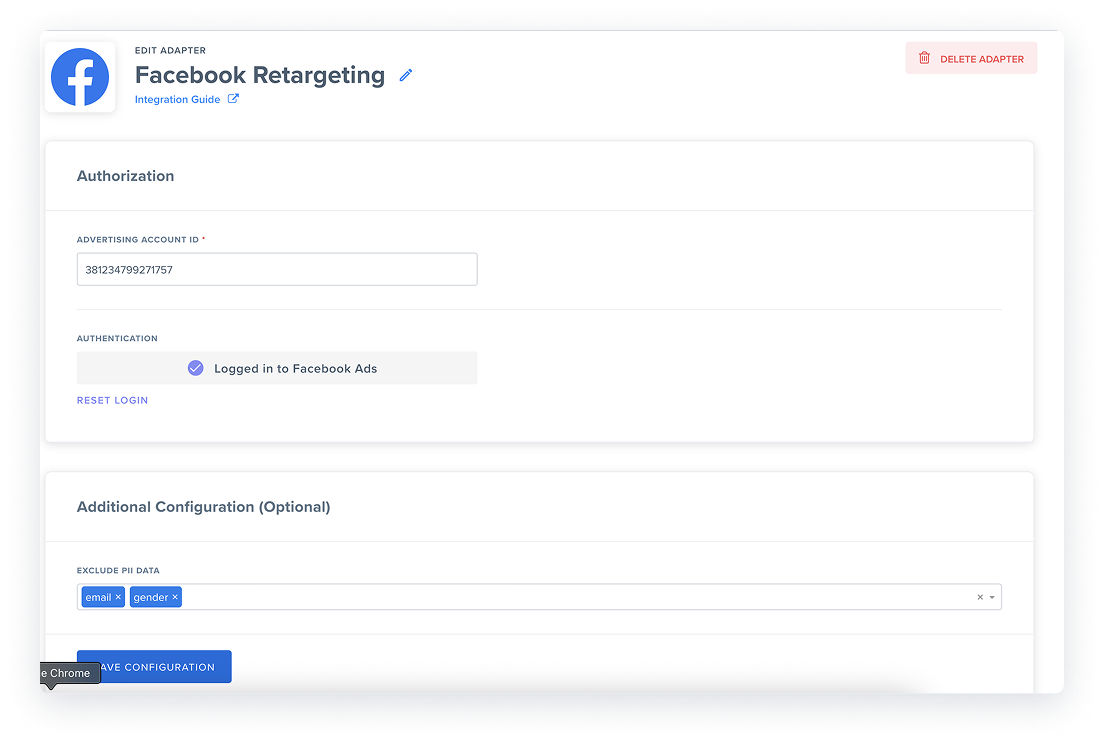Click the Delete Adapter button
The width and height of the screenshot is (1104, 744).
pyautogui.click(x=971, y=58)
